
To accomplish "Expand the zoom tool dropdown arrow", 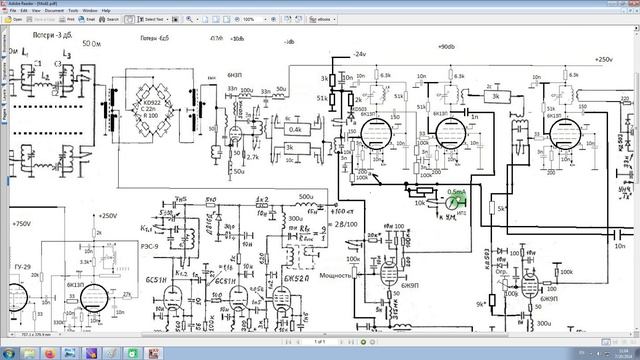I will [x=198, y=19].
